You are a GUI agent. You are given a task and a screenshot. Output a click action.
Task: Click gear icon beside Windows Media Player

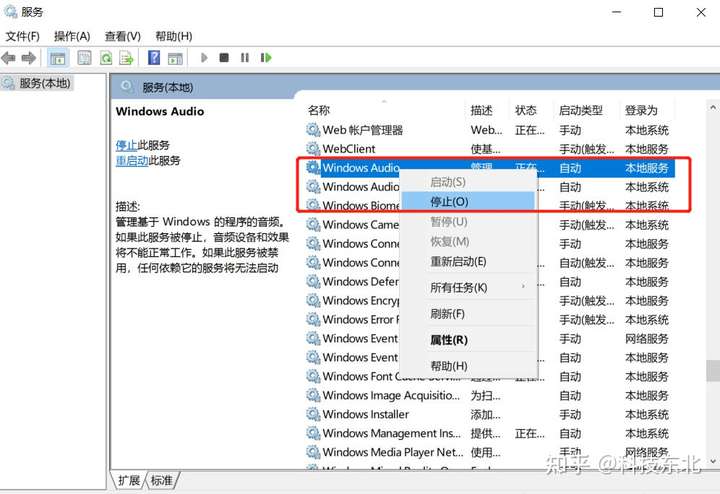pyautogui.click(x=313, y=452)
